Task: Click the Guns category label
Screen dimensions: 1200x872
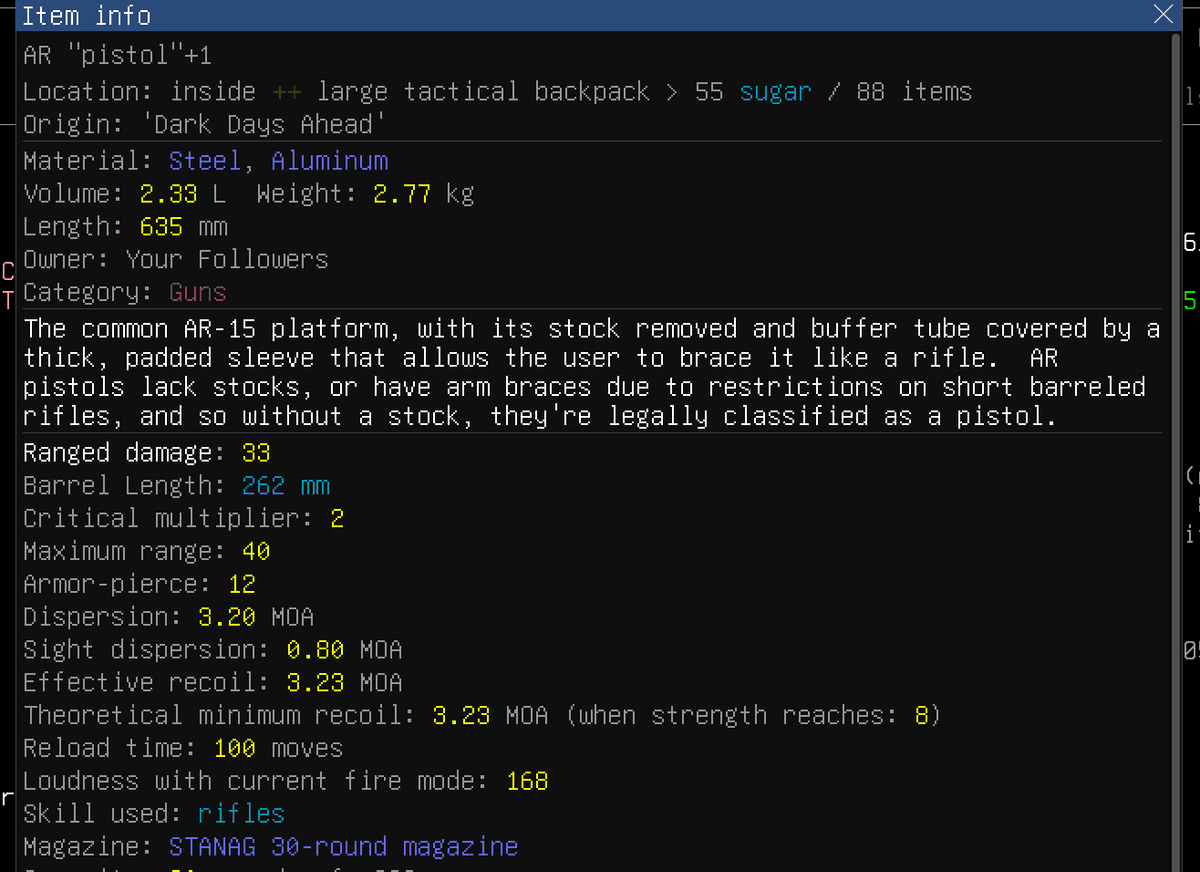Action: pyautogui.click(x=198, y=293)
